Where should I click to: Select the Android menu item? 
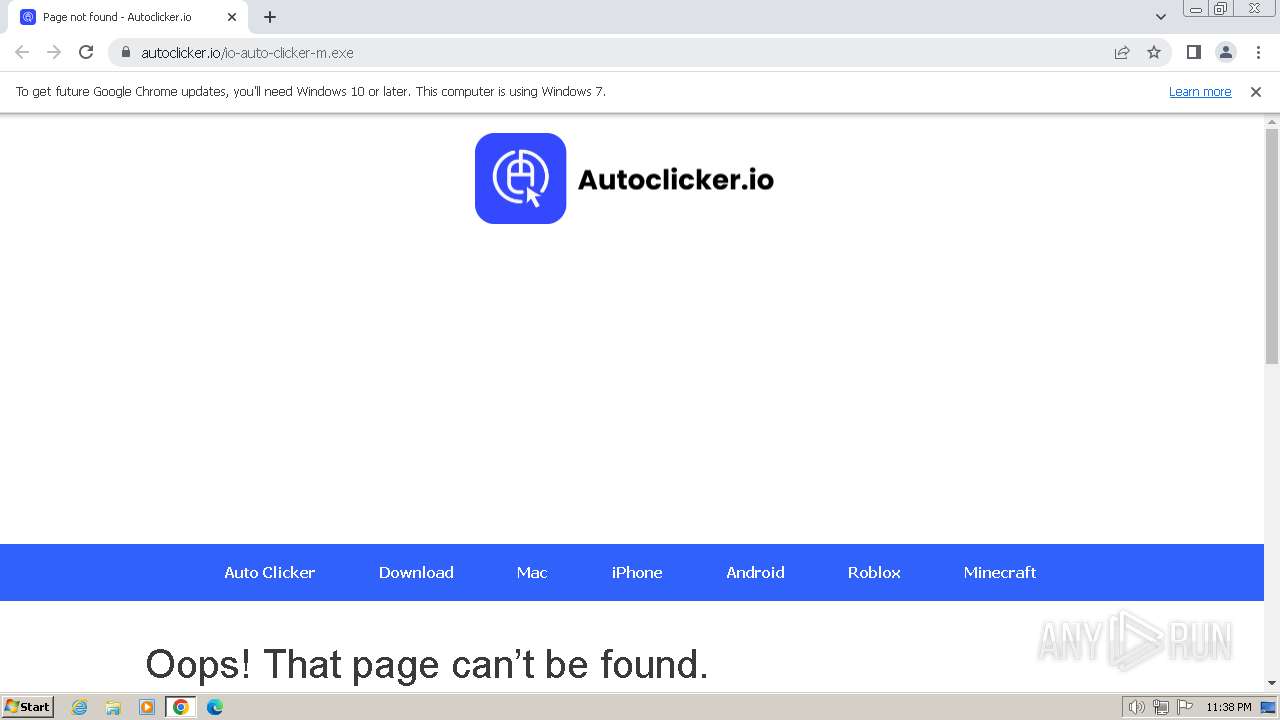(x=755, y=572)
